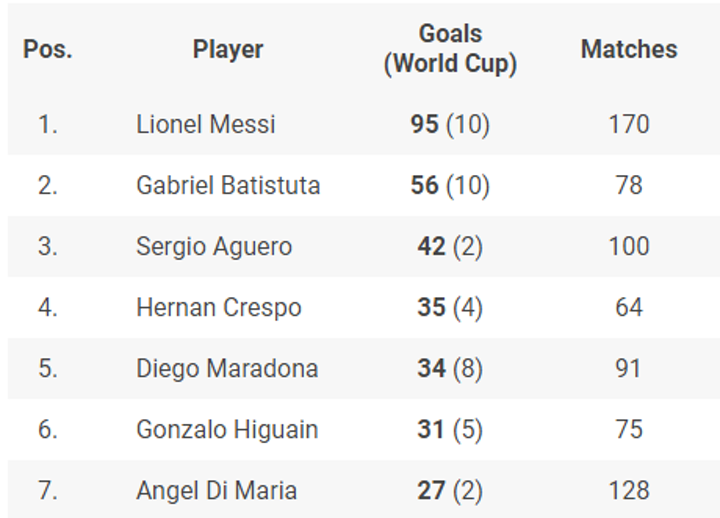Select the Gabriel Batistuta name cell
This screenshot has width=720, height=518.
click(x=228, y=186)
